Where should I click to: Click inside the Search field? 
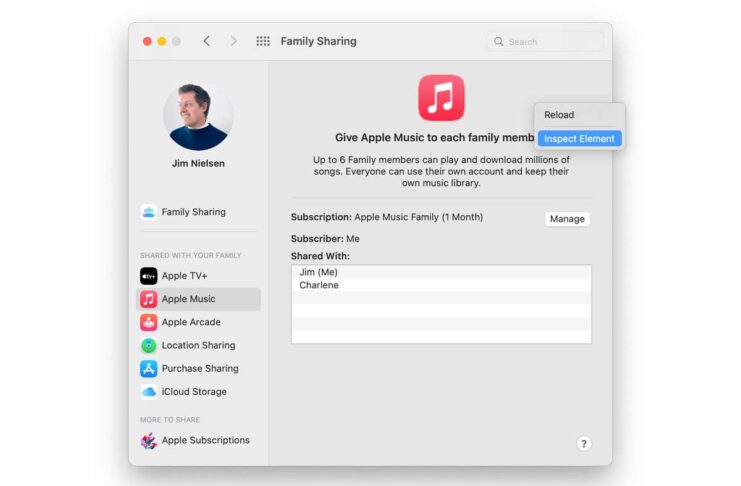545,42
